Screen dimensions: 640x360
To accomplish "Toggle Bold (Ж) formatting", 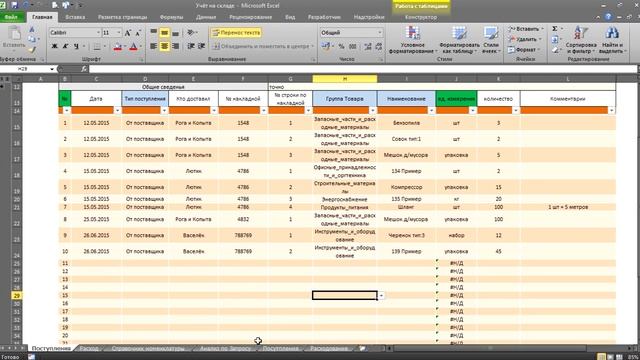I will click(54, 47).
